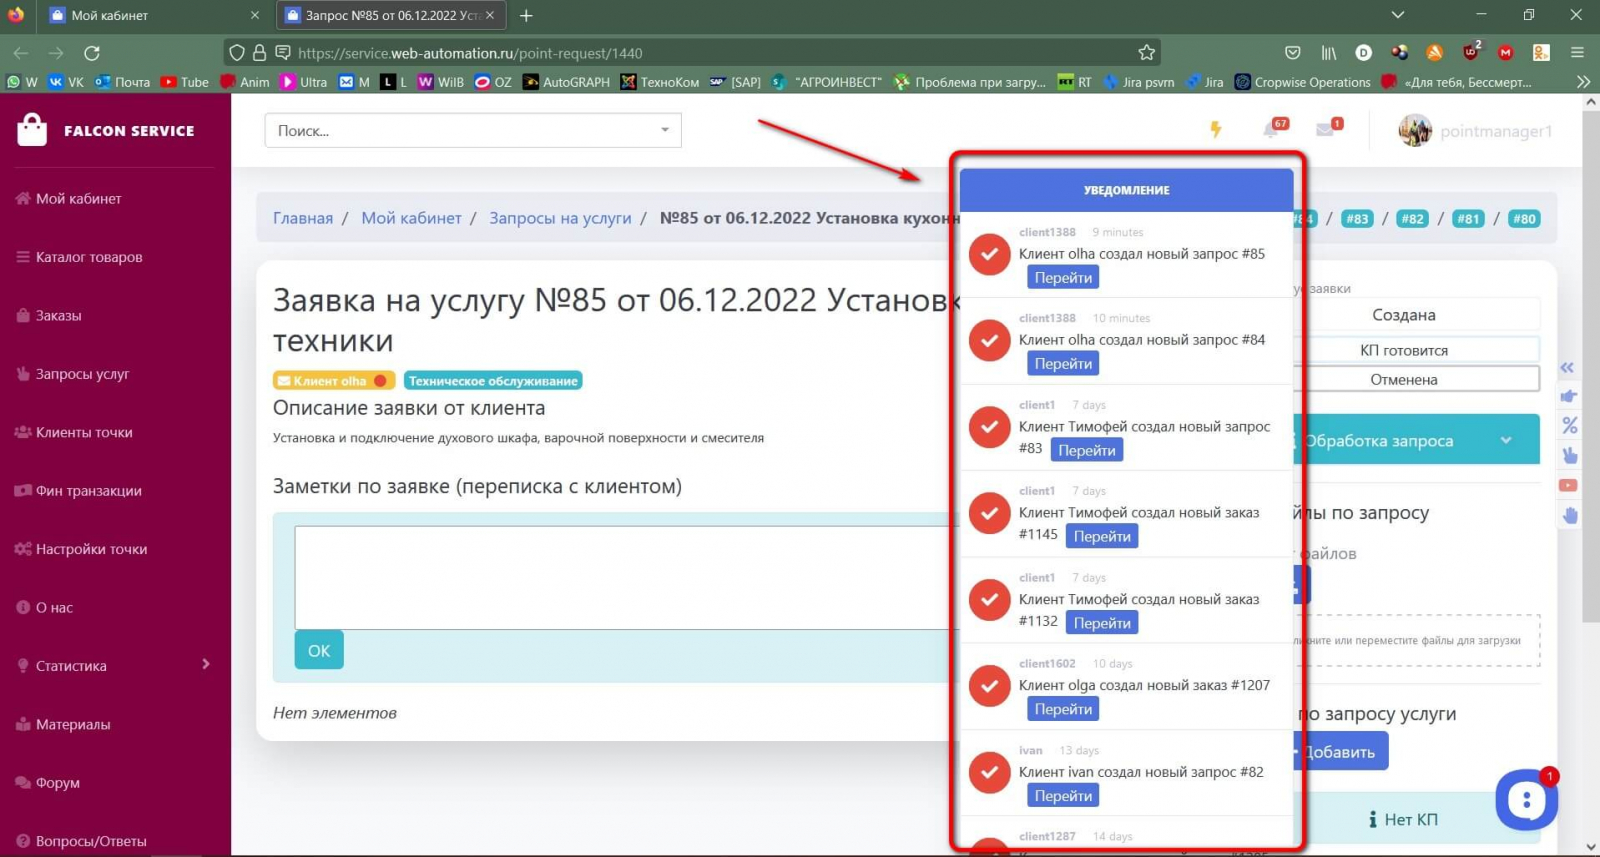
Task: Select the 'Отменена' status option
Action: [1404, 379]
